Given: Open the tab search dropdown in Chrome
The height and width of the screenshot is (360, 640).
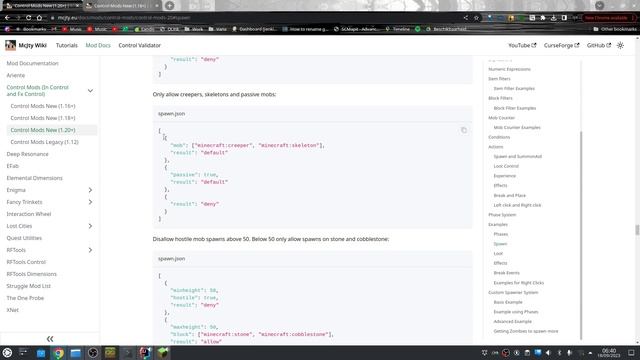Looking at the screenshot, I should click(599, 5).
